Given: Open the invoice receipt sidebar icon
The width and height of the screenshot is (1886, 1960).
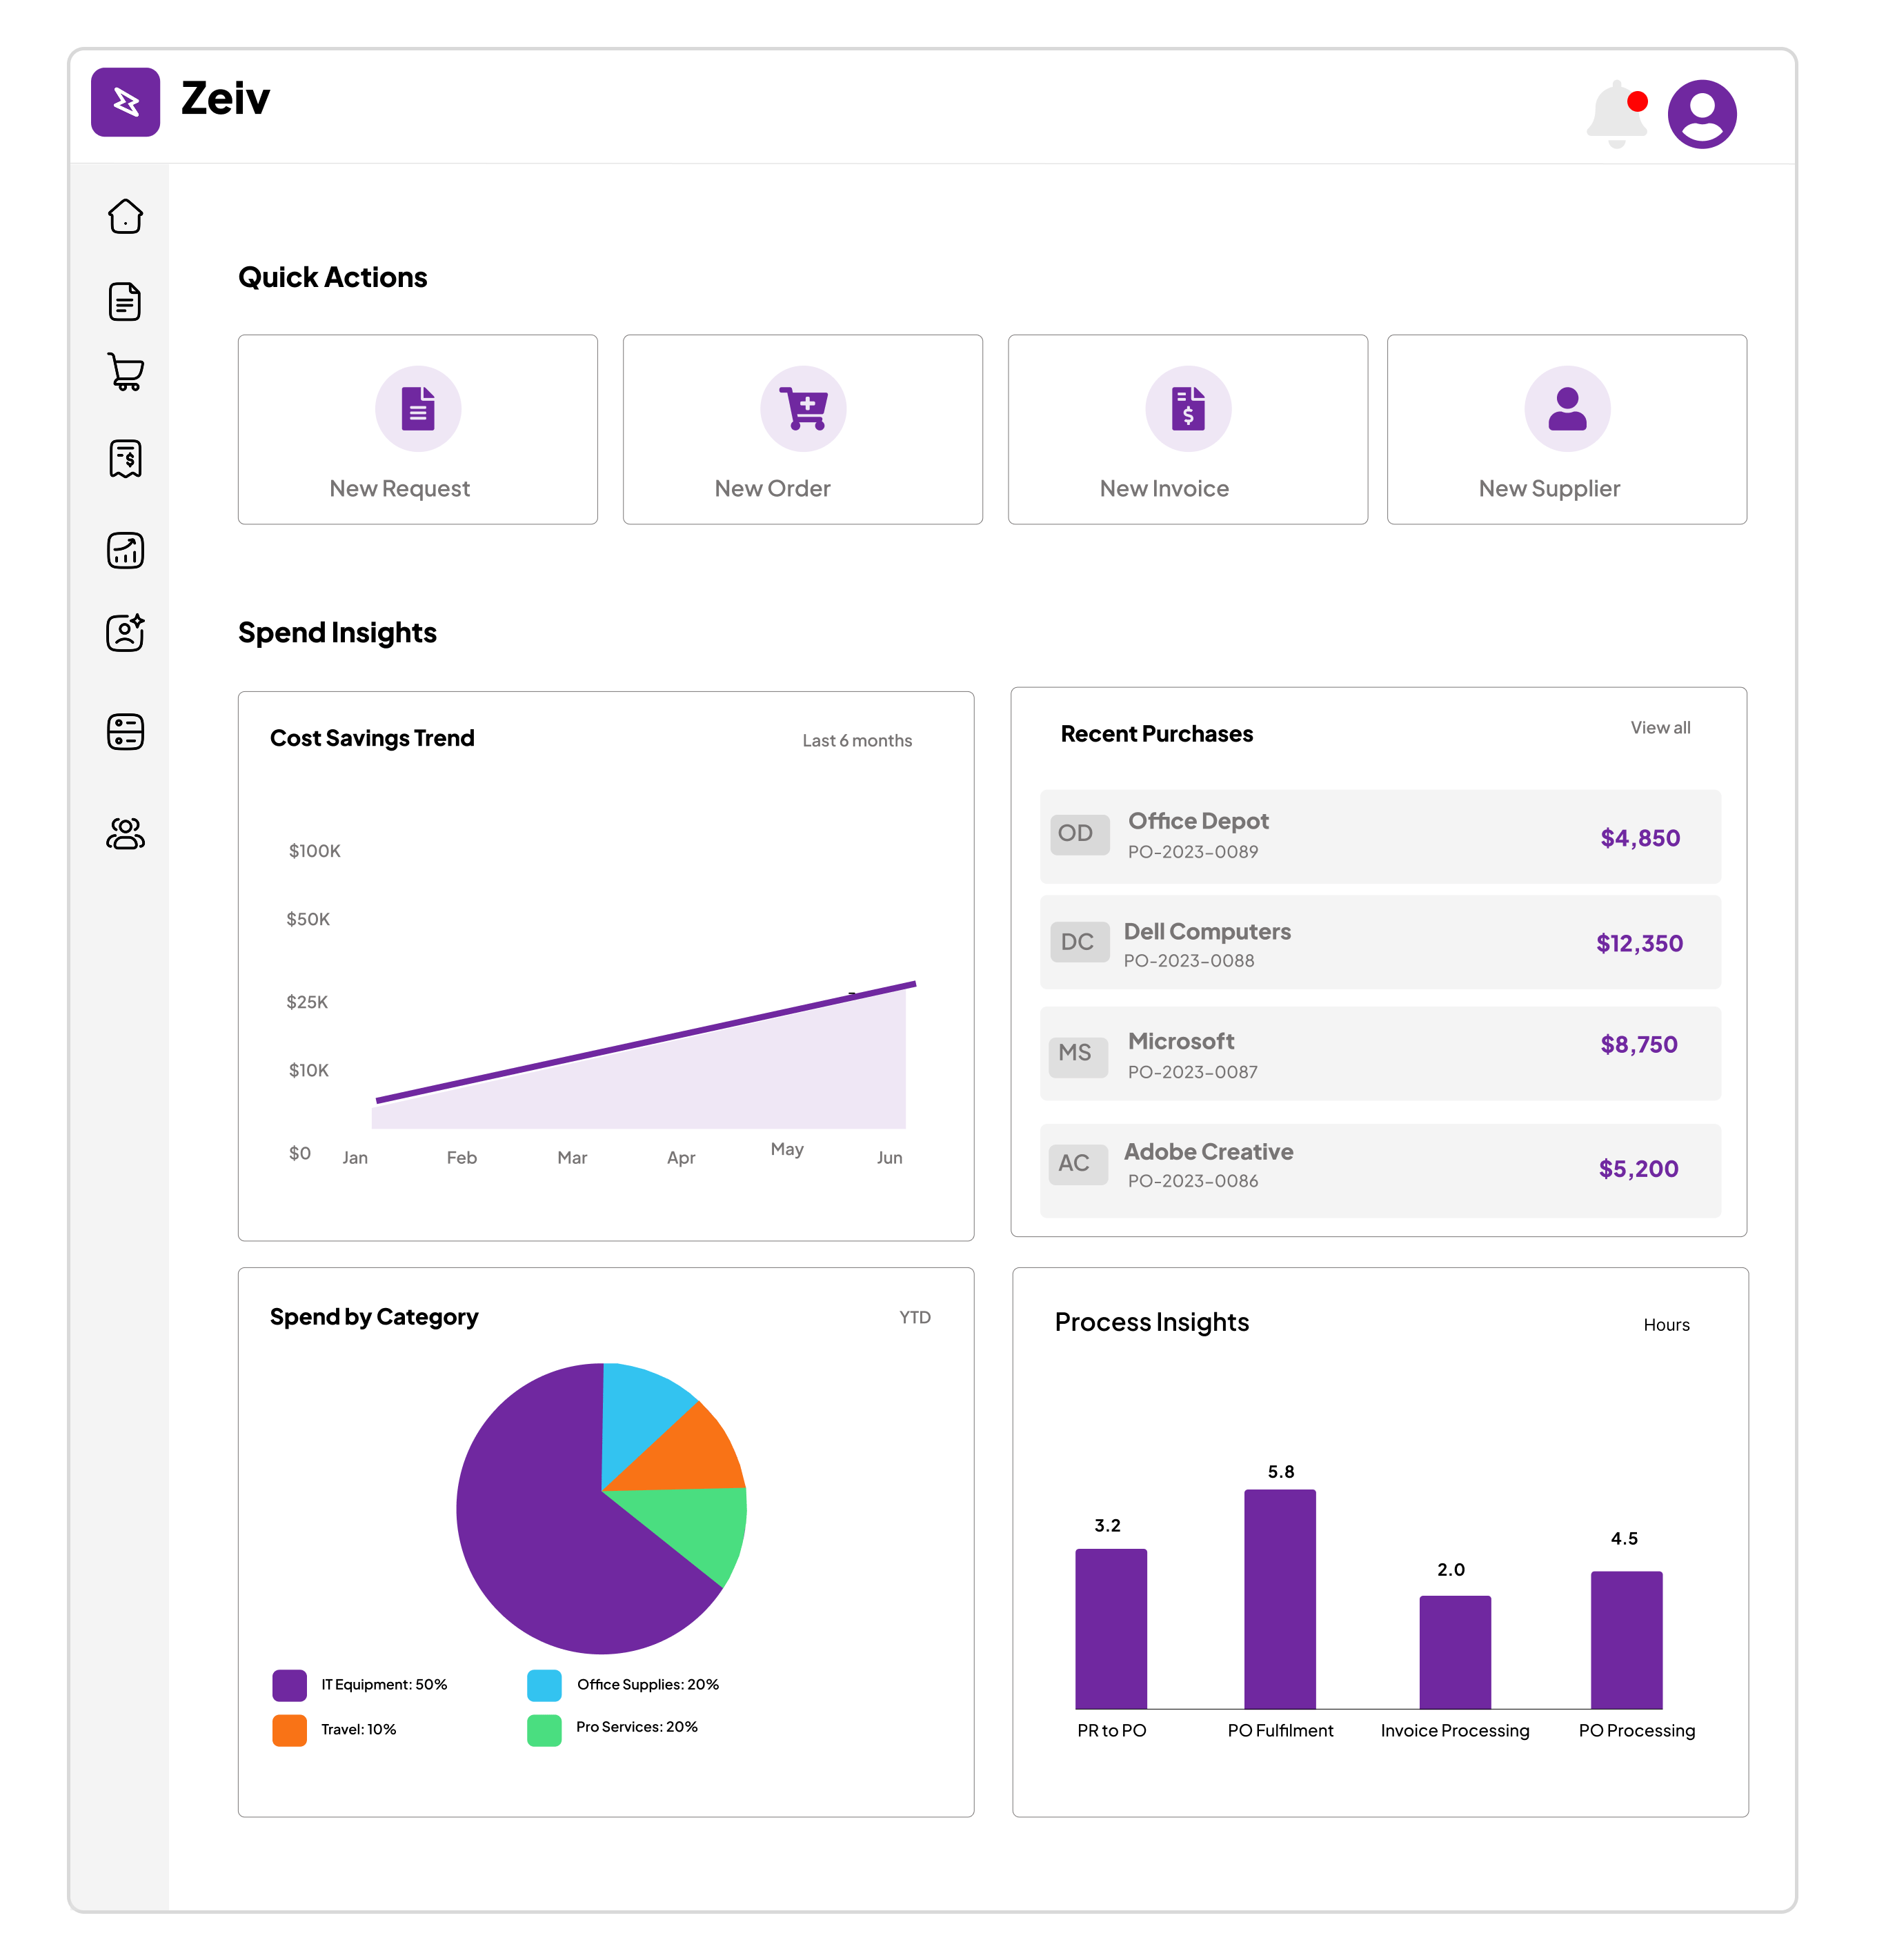Looking at the screenshot, I should point(125,459).
